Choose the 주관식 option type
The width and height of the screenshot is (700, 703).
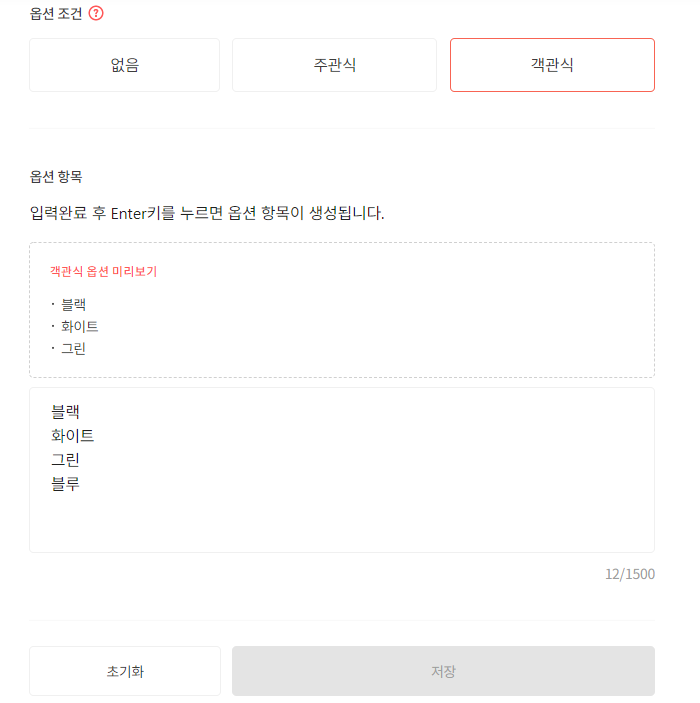334,65
